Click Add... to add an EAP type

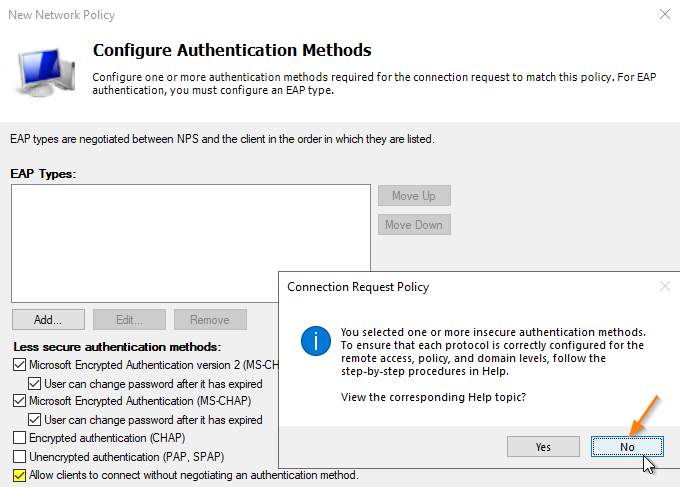click(x=47, y=320)
